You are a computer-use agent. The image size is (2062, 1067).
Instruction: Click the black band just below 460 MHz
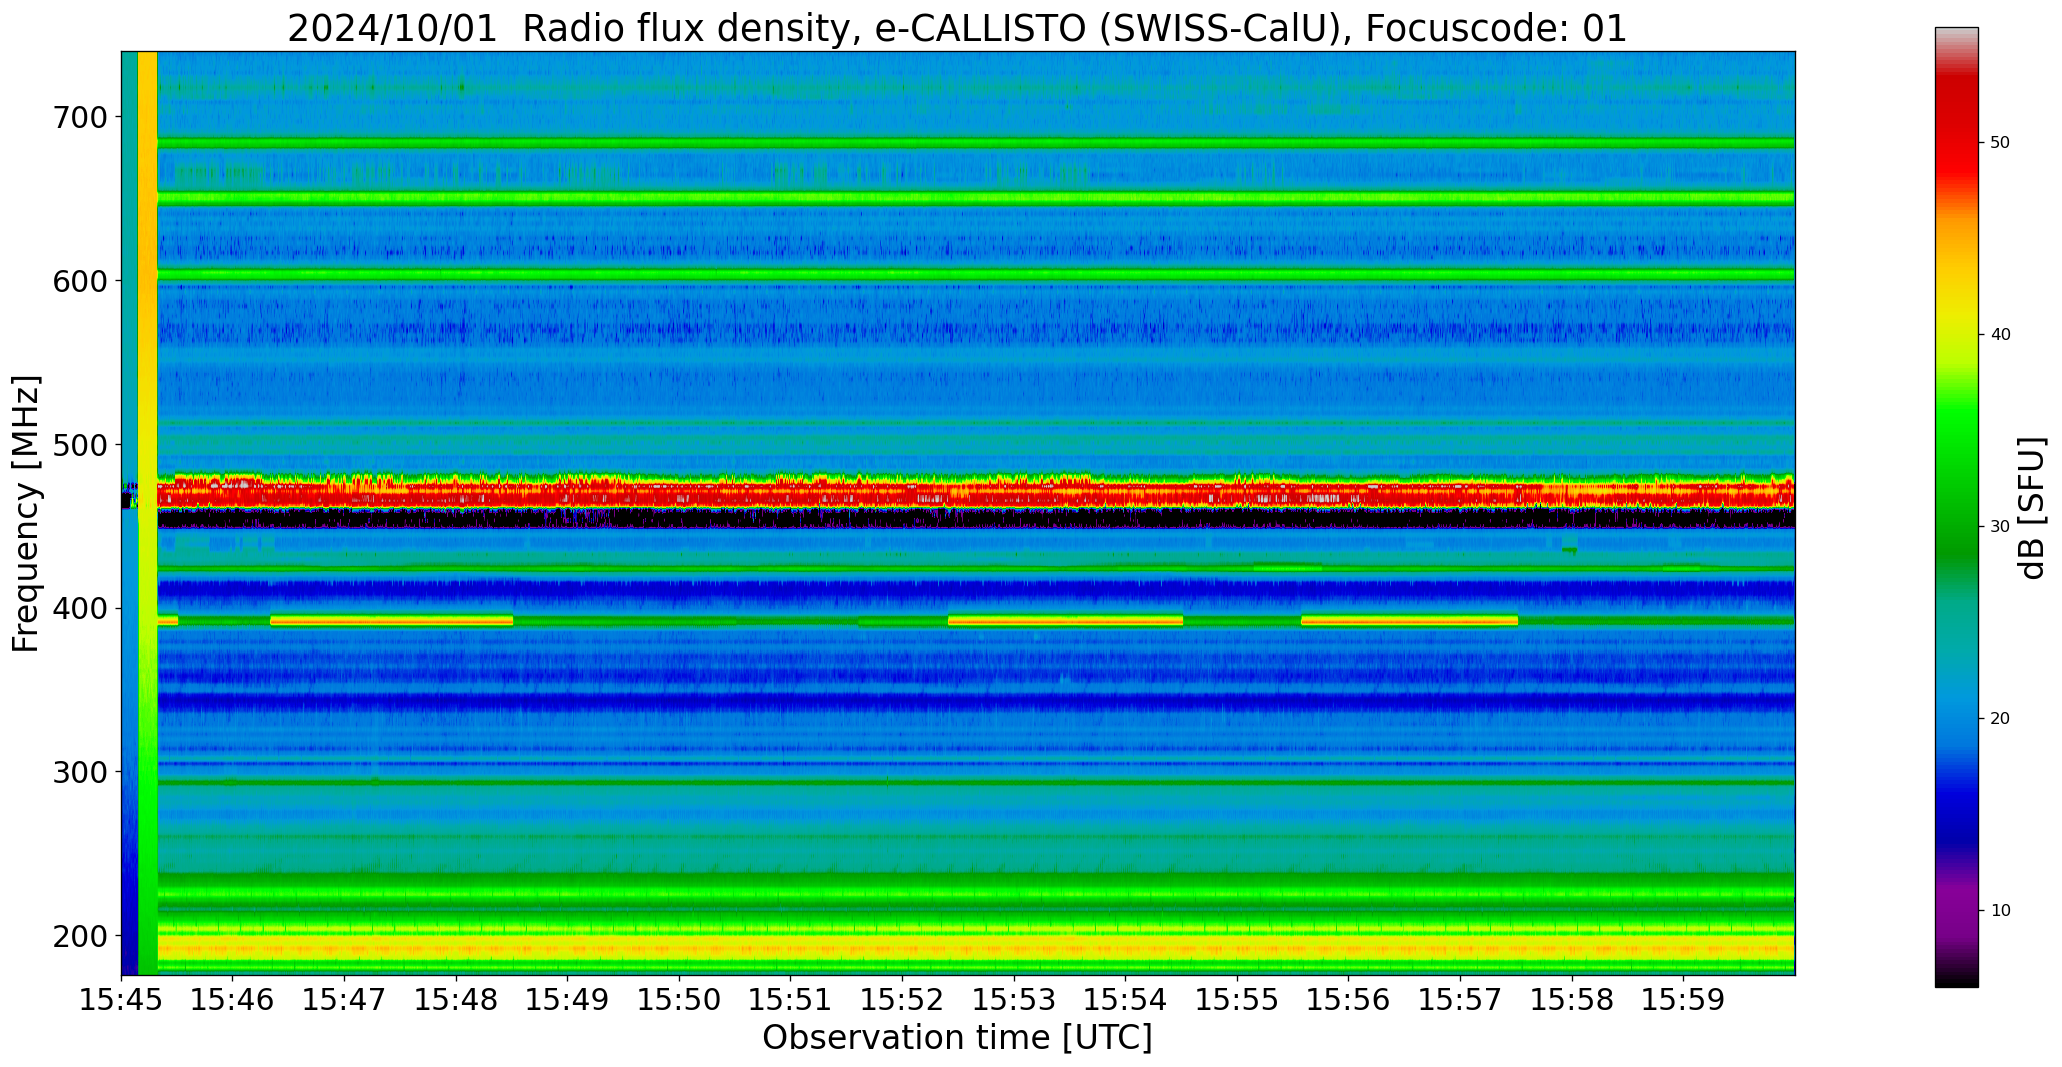click(x=975, y=518)
